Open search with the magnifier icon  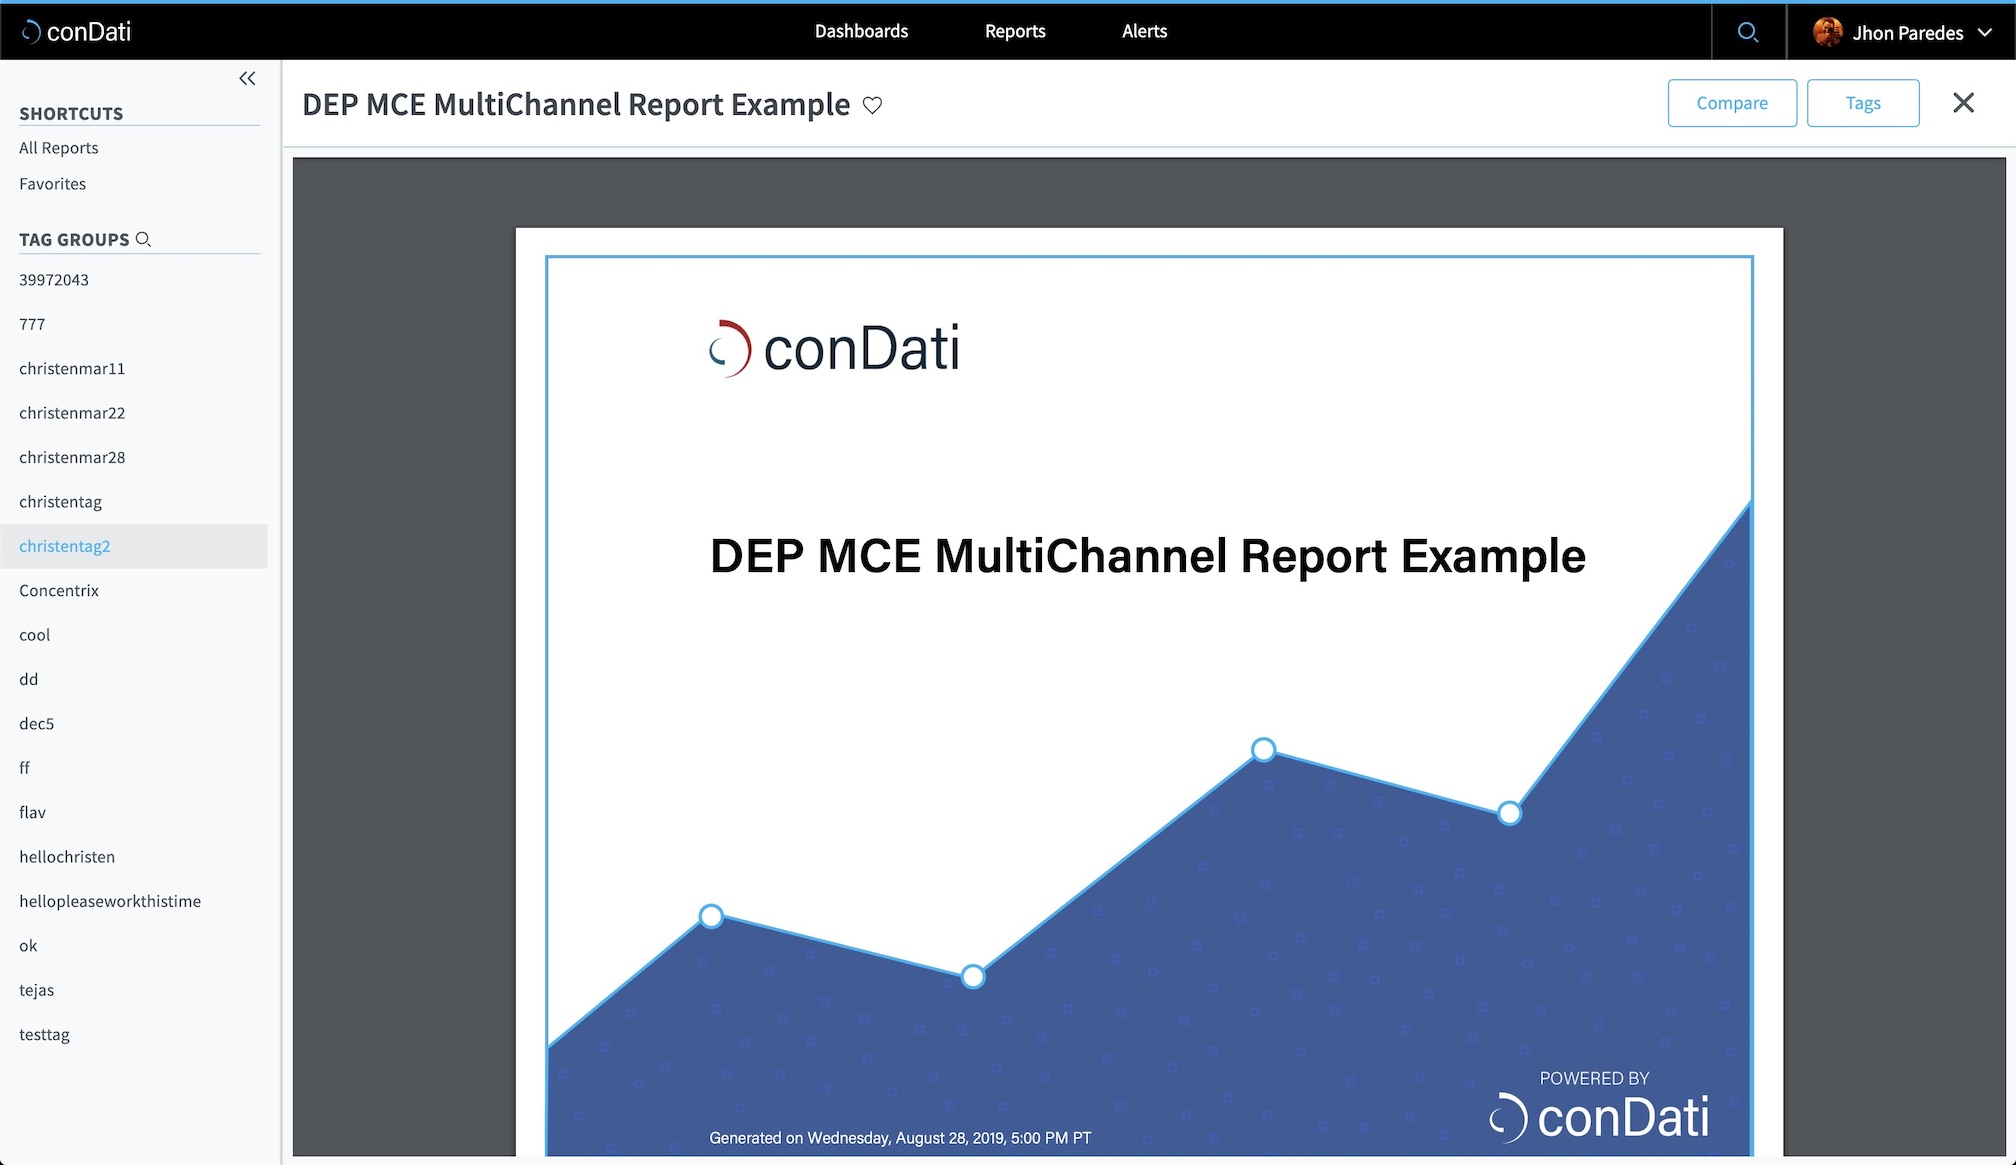[x=1747, y=32]
